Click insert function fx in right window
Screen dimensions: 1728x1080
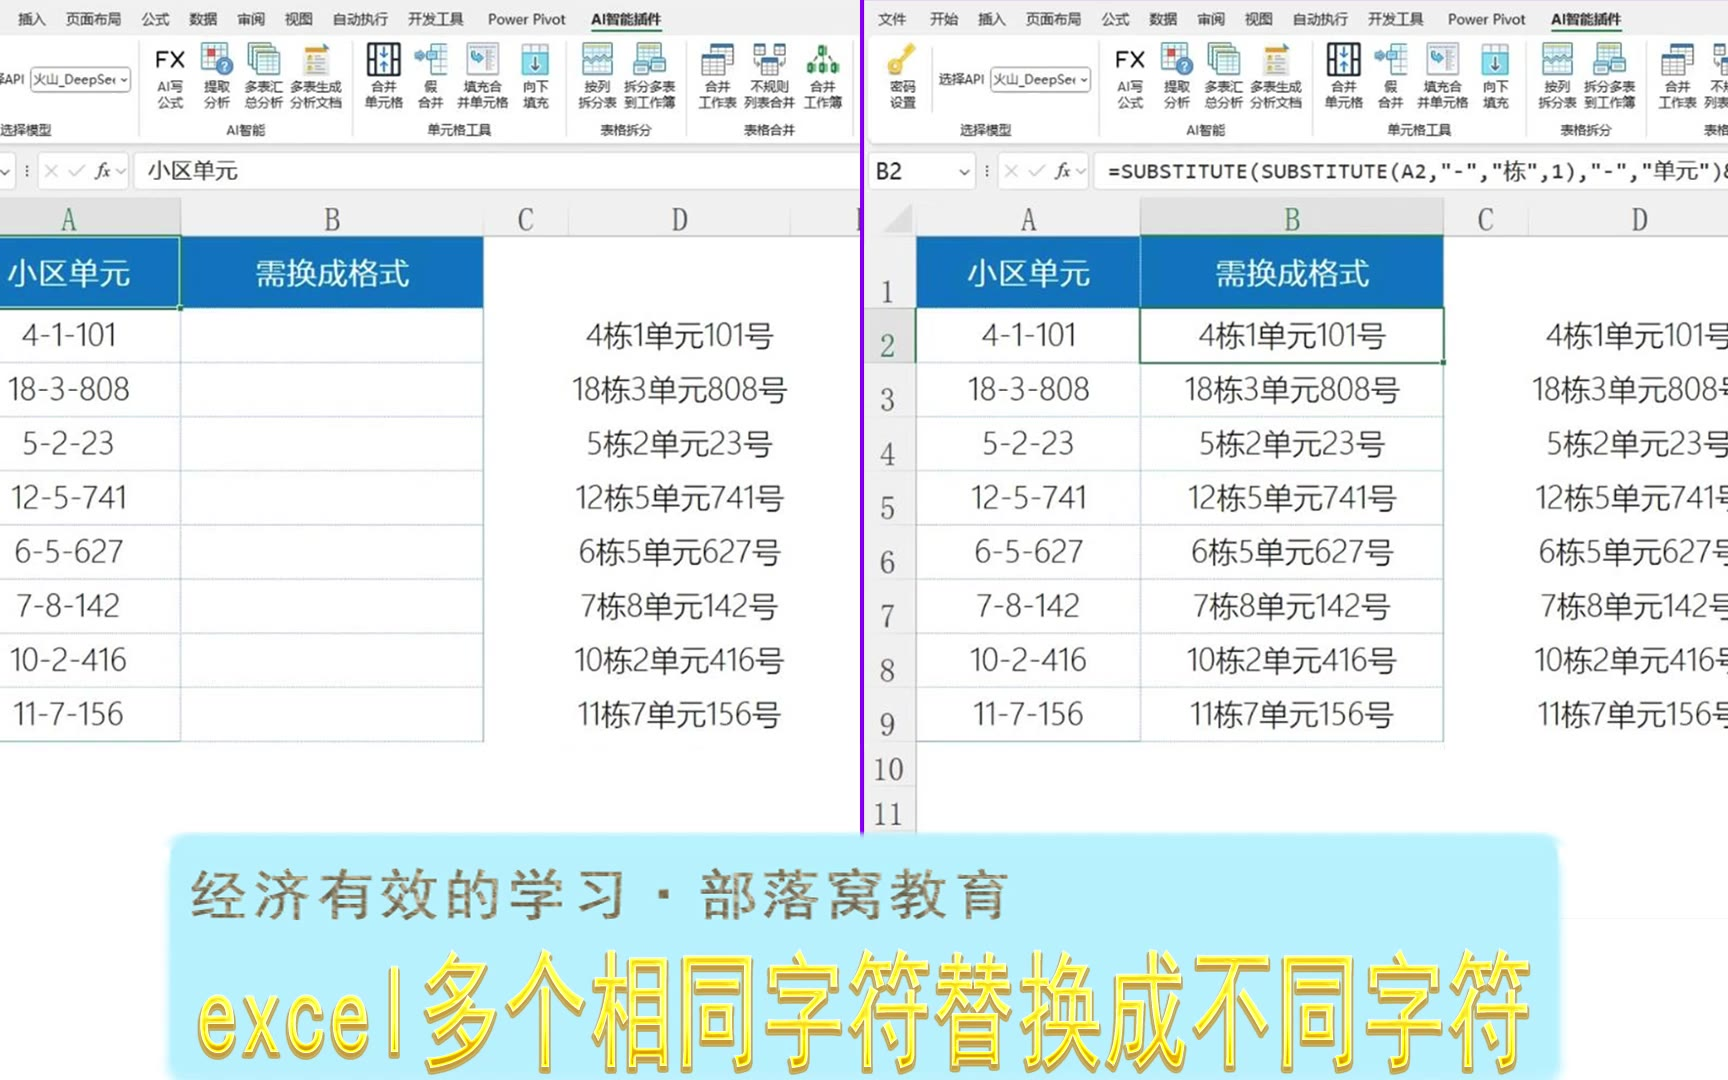[1062, 171]
